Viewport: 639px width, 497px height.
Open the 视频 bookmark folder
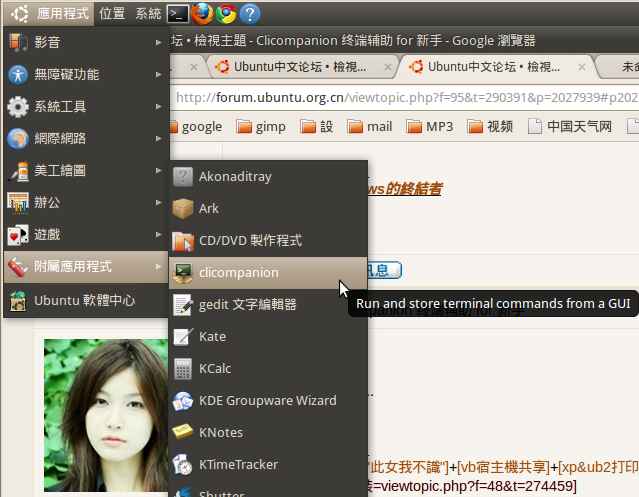(490, 127)
